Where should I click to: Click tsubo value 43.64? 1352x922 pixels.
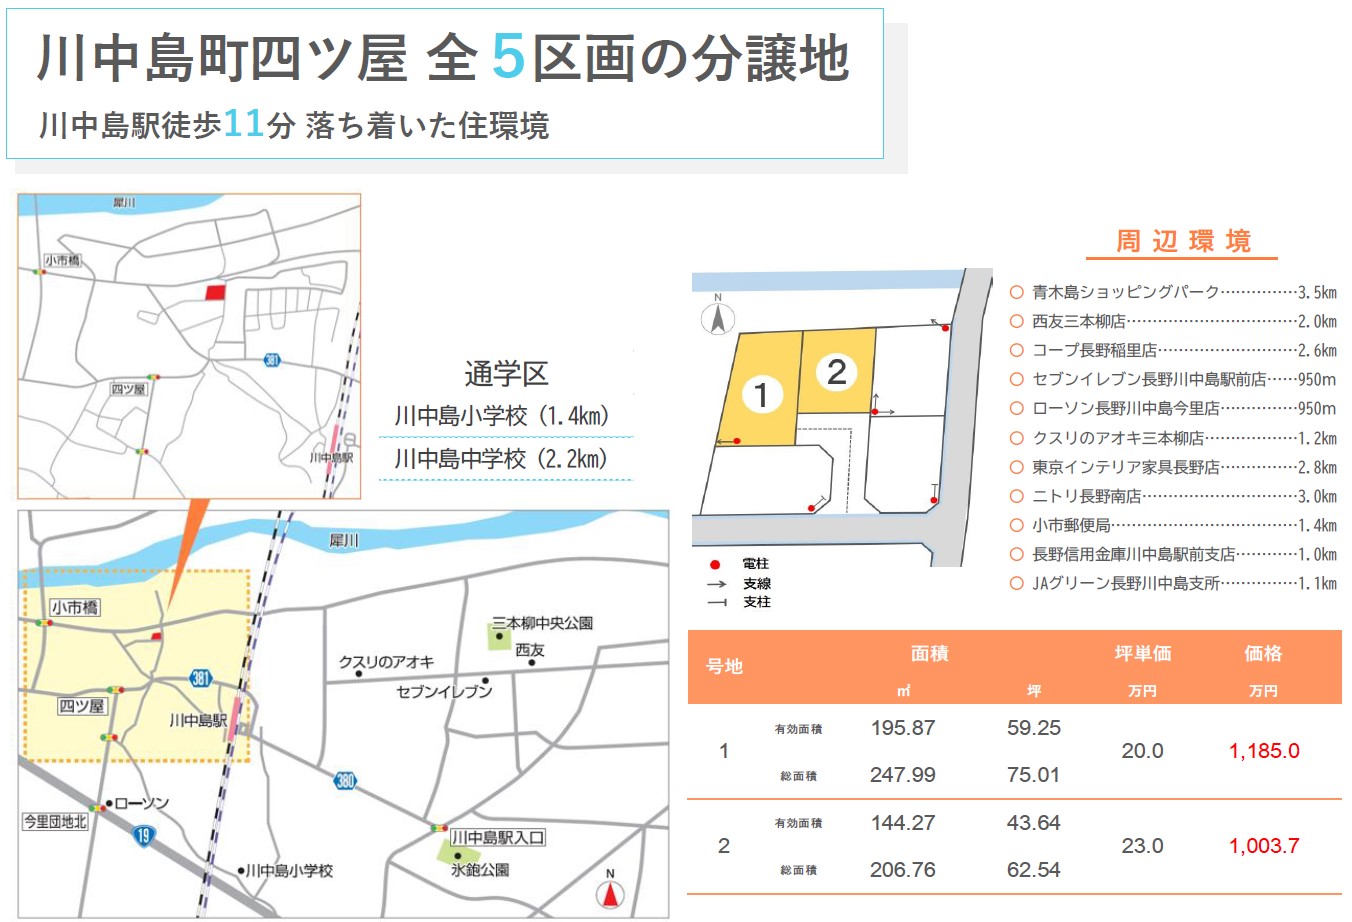(1034, 823)
